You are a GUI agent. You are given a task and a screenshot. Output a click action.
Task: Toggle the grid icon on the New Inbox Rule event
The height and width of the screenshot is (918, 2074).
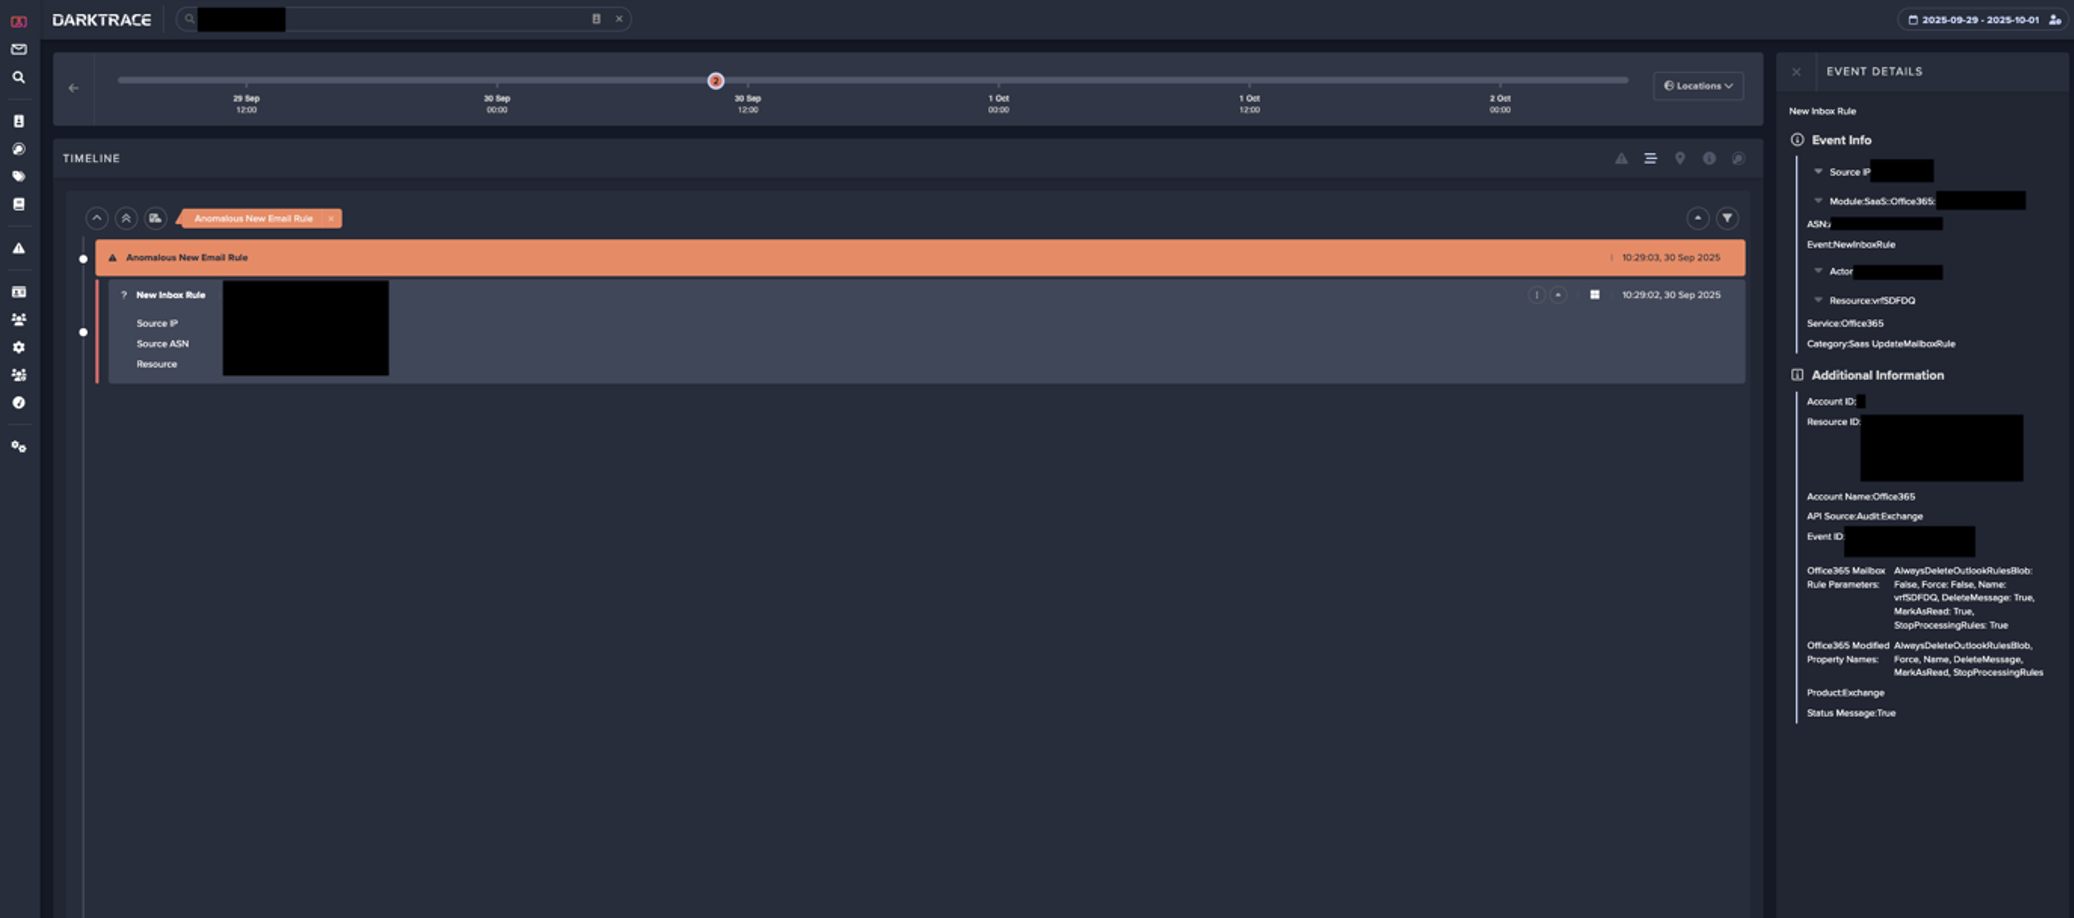(x=1594, y=294)
